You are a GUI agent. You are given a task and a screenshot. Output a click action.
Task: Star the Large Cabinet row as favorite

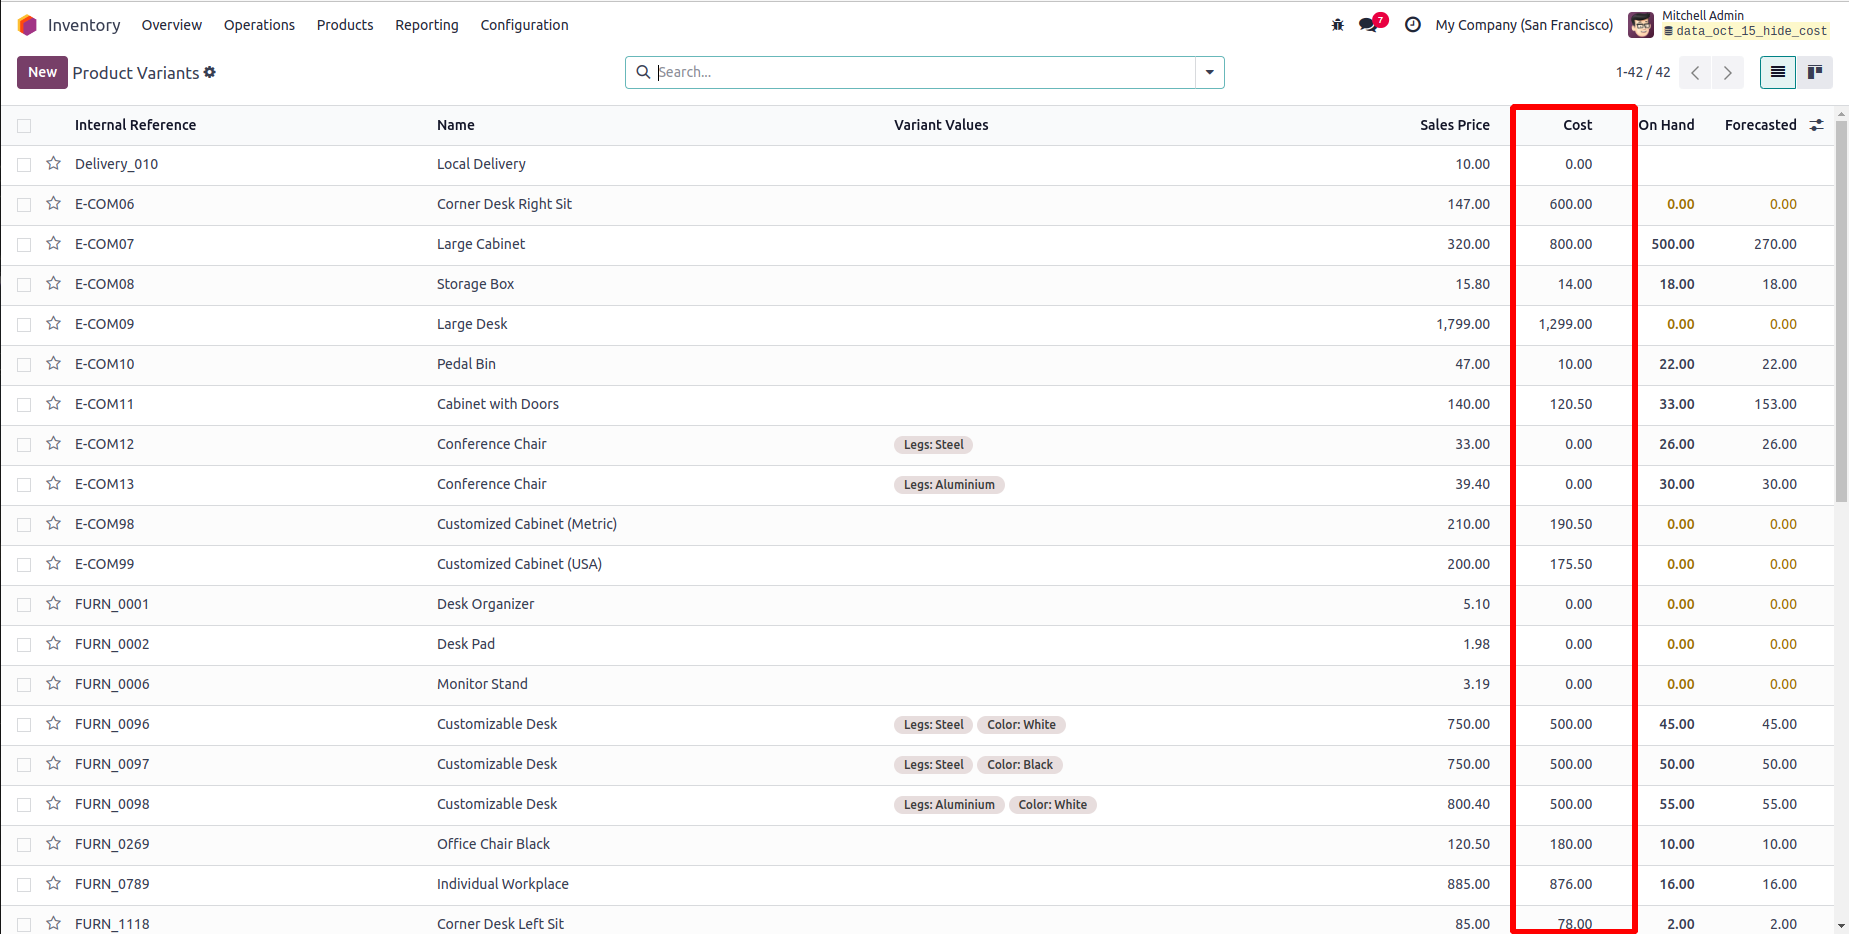54,244
